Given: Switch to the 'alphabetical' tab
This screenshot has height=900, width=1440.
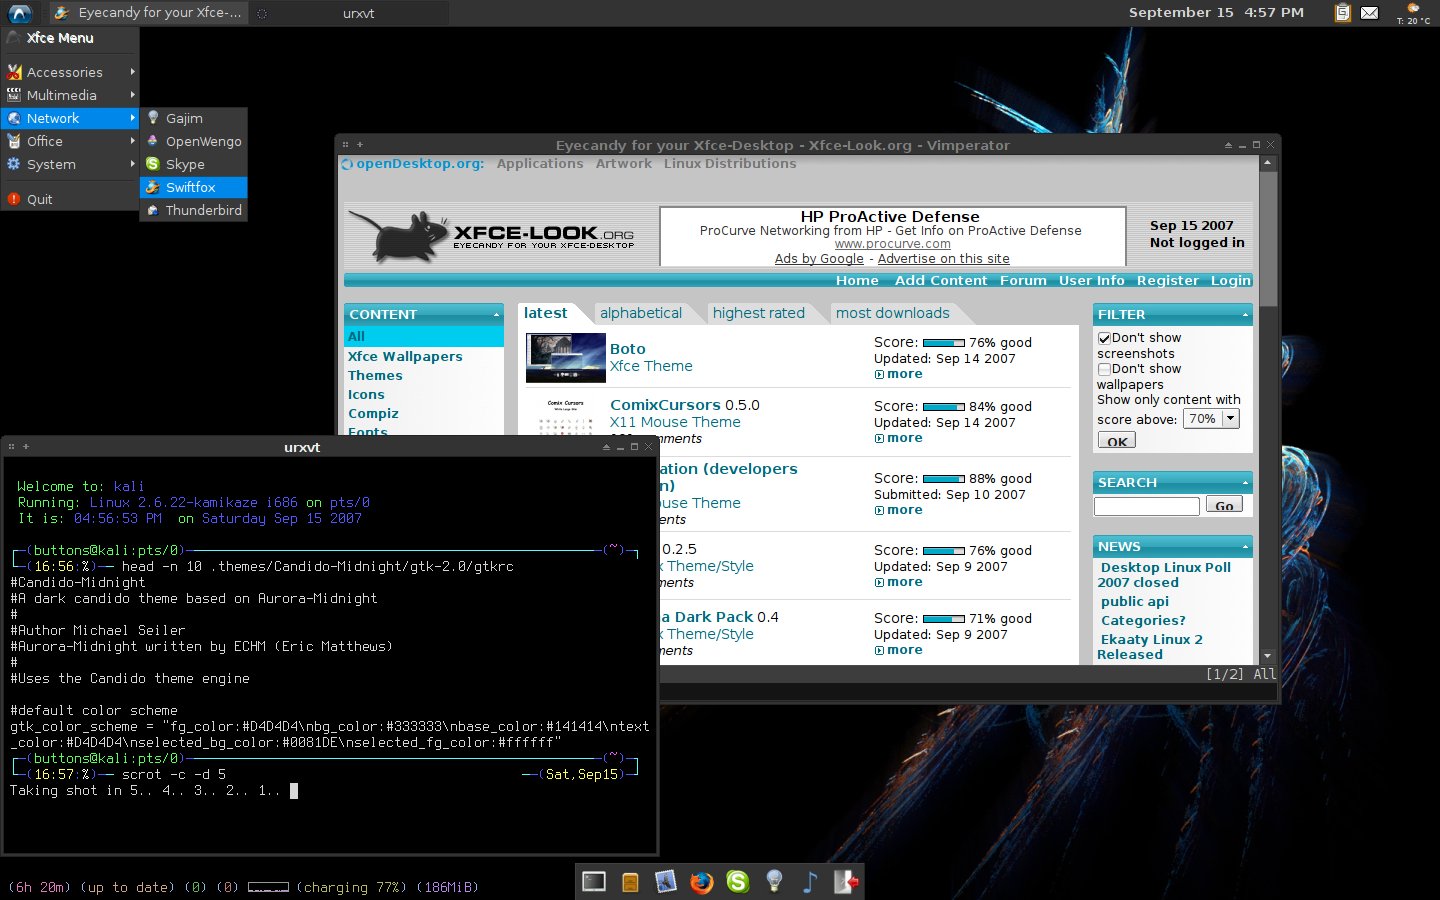Looking at the screenshot, I should (641, 313).
